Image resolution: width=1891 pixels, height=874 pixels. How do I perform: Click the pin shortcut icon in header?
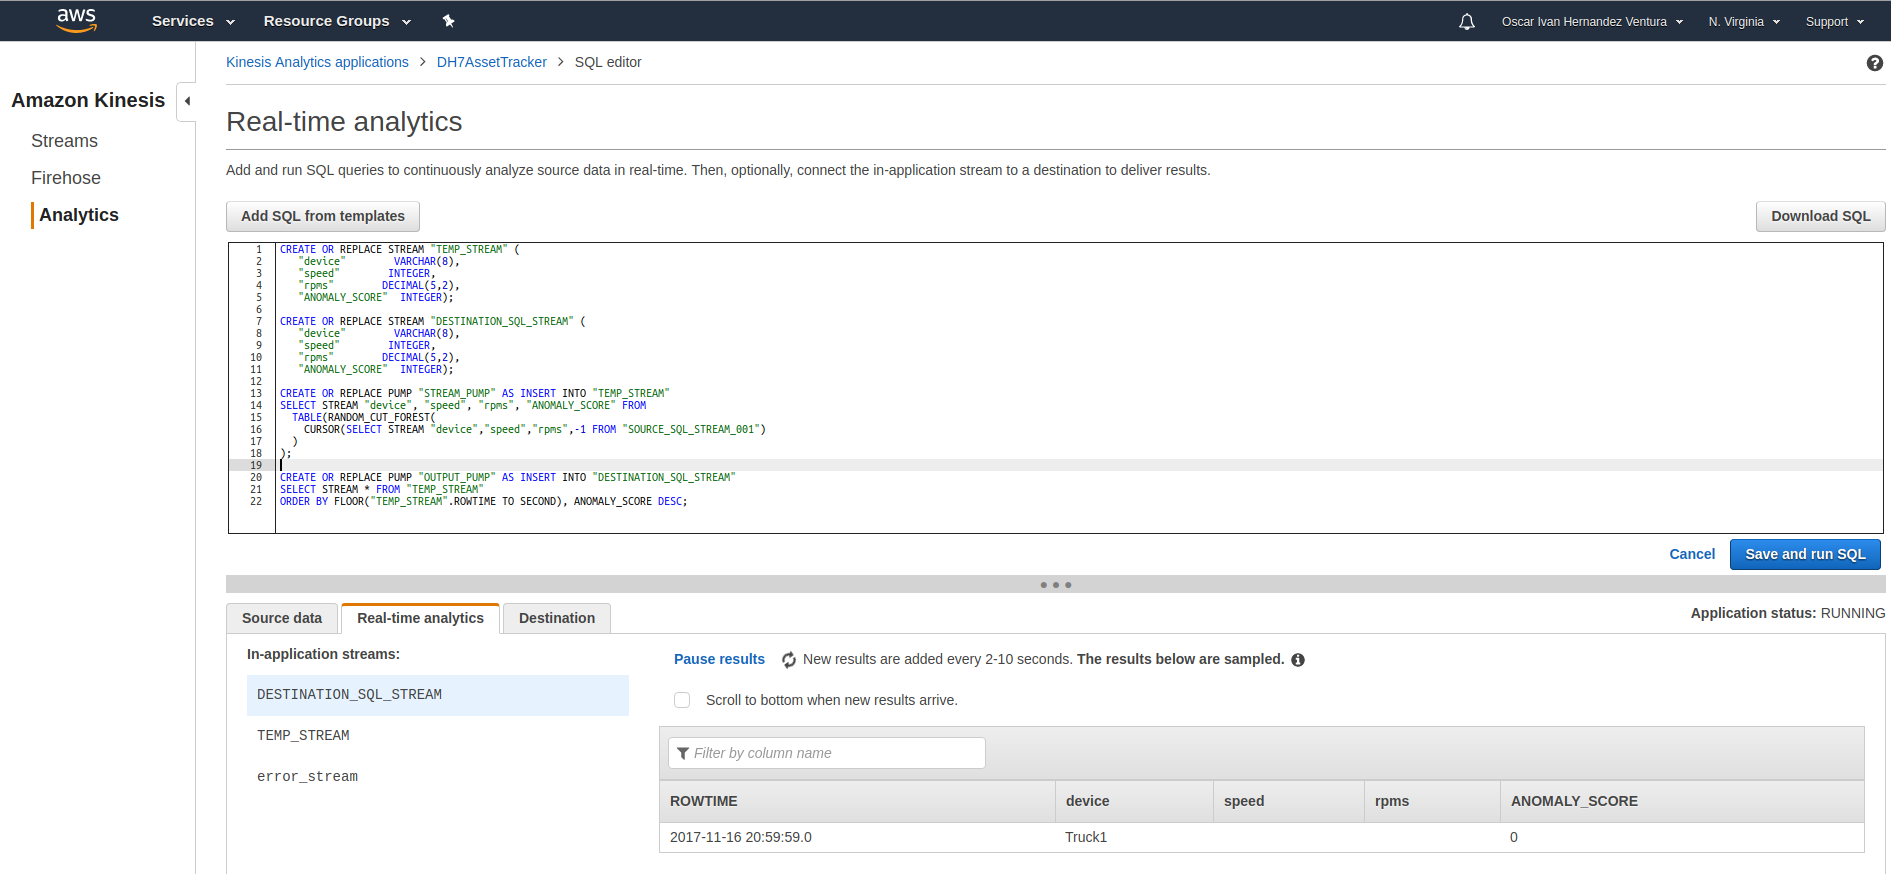tap(448, 21)
